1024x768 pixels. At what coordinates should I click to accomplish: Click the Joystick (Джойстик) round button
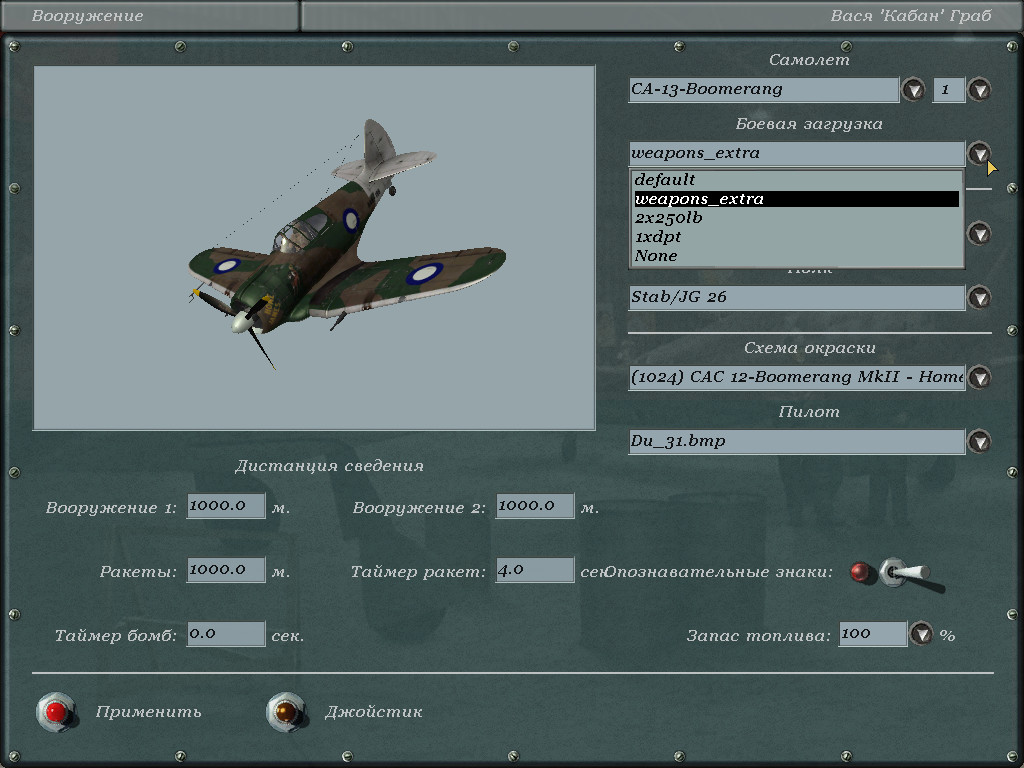(286, 712)
